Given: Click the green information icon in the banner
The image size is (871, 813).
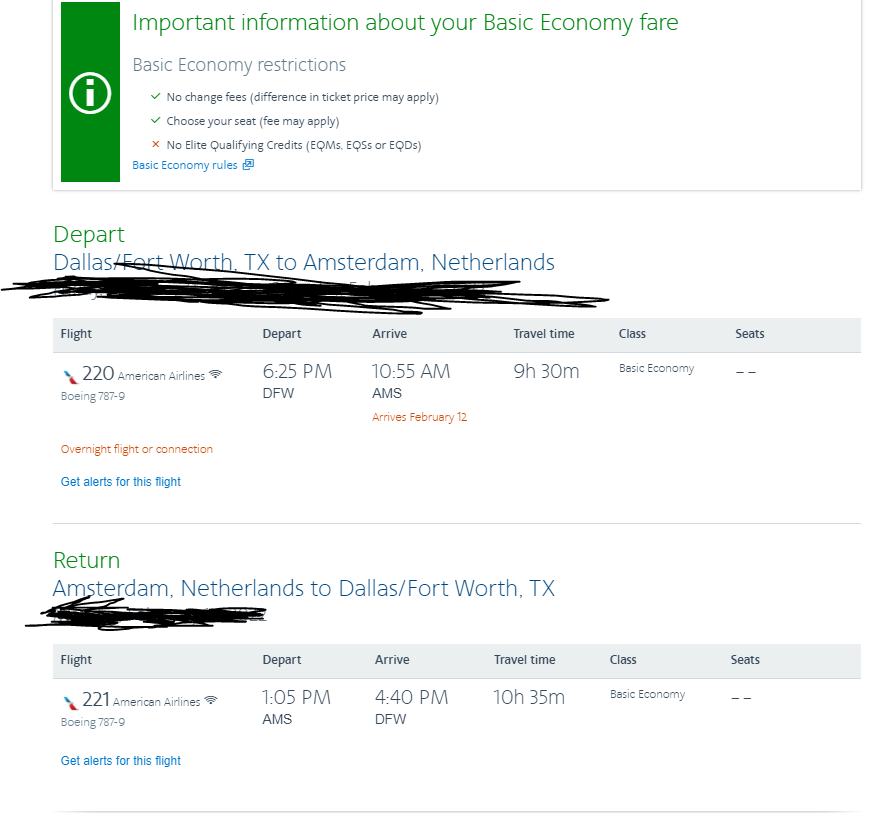Looking at the screenshot, I should [x=90, y=93].
